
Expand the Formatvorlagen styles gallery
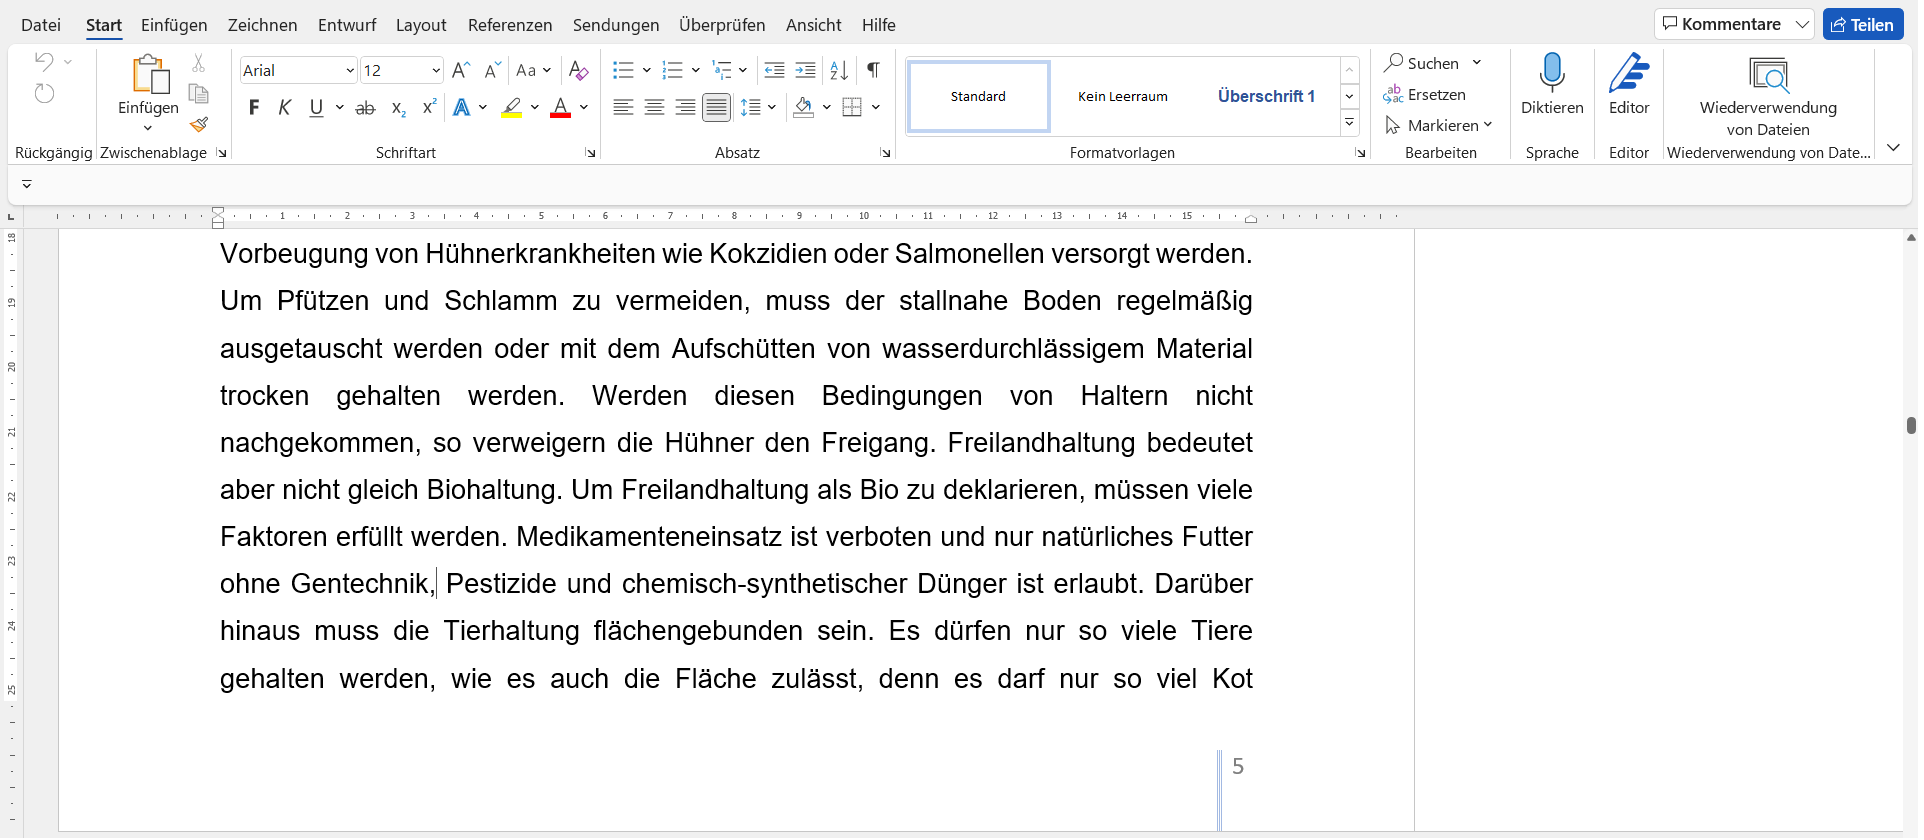click(x=1349, y=123)
